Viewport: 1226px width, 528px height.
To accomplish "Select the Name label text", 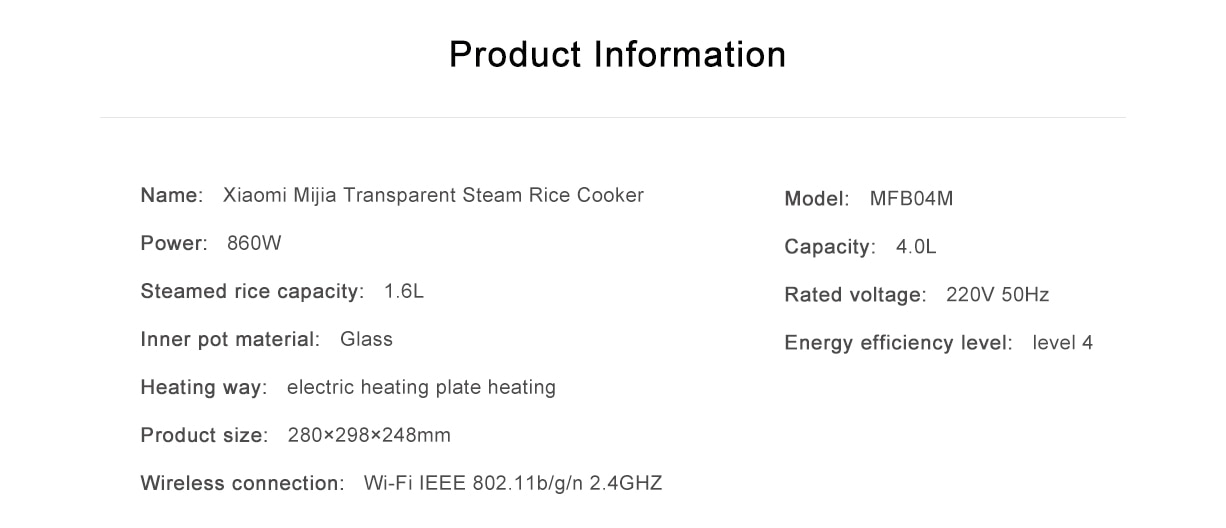I will 172,195.
